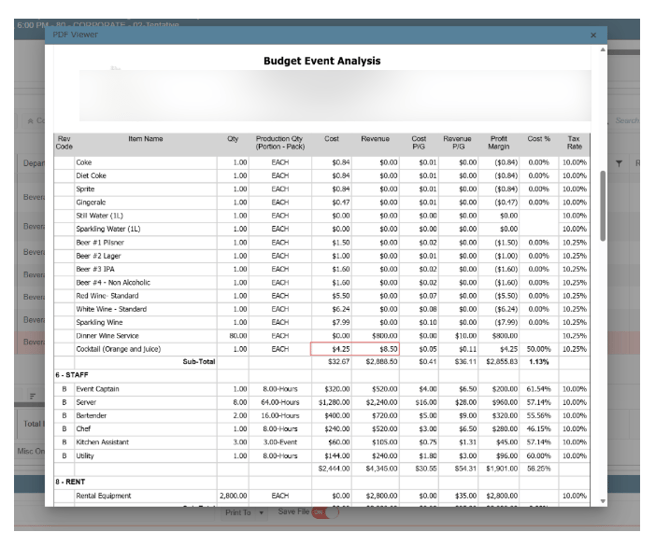670x546 pixels.
Task: Click the PDF viewer scroll down arrow
Action: [x=602, y=501]
